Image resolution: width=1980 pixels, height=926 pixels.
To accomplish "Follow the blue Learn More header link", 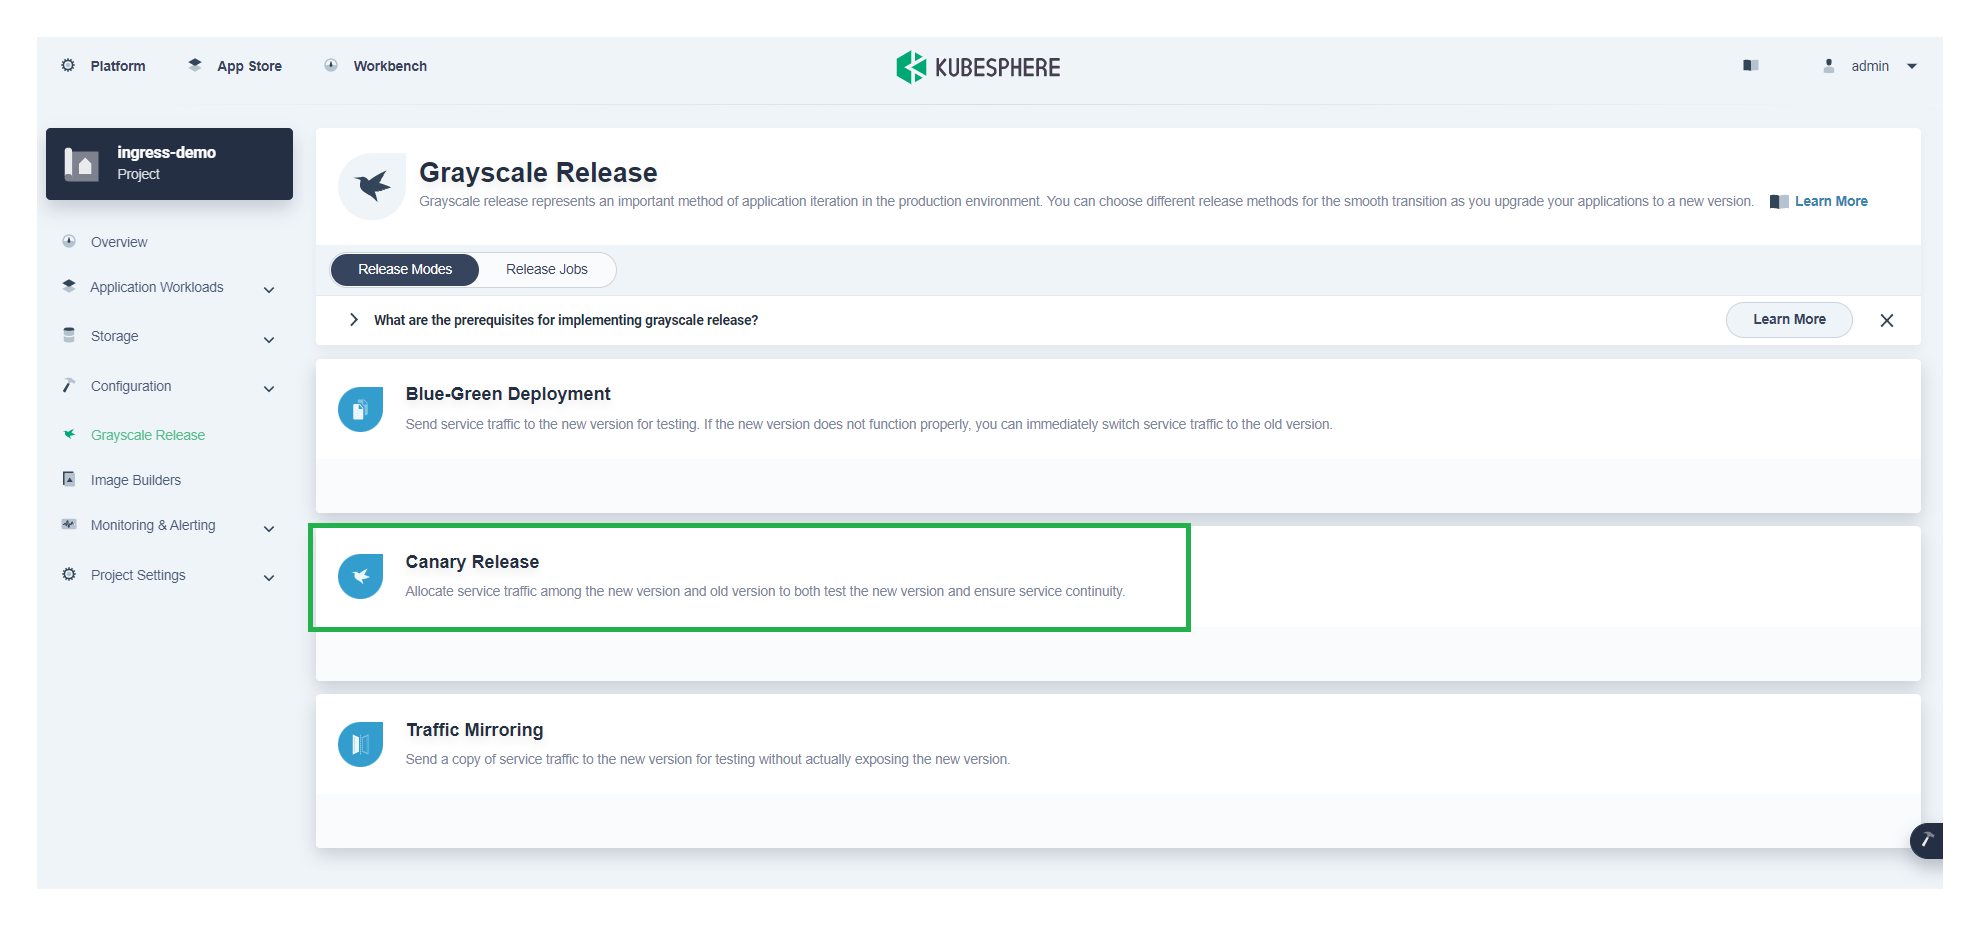I will click(x=1831, y=201).
